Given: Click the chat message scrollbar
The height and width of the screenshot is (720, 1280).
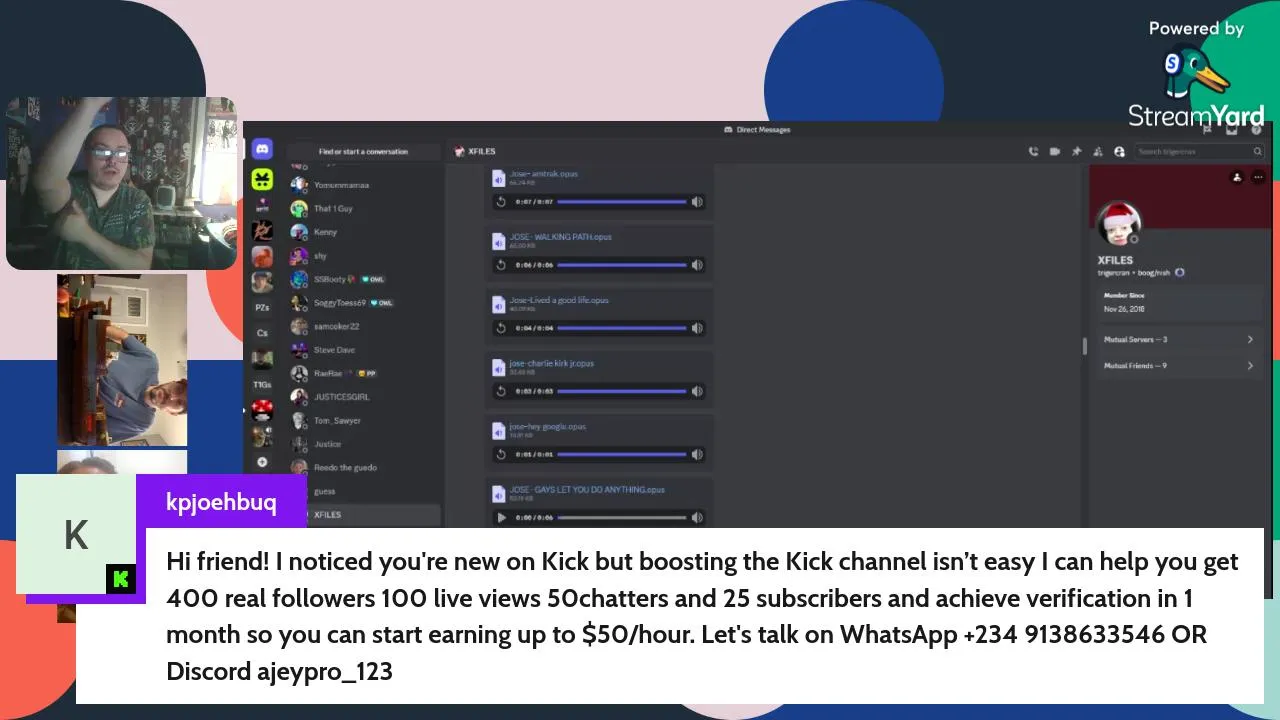Looking at the screenshot, I should 1084,346.
